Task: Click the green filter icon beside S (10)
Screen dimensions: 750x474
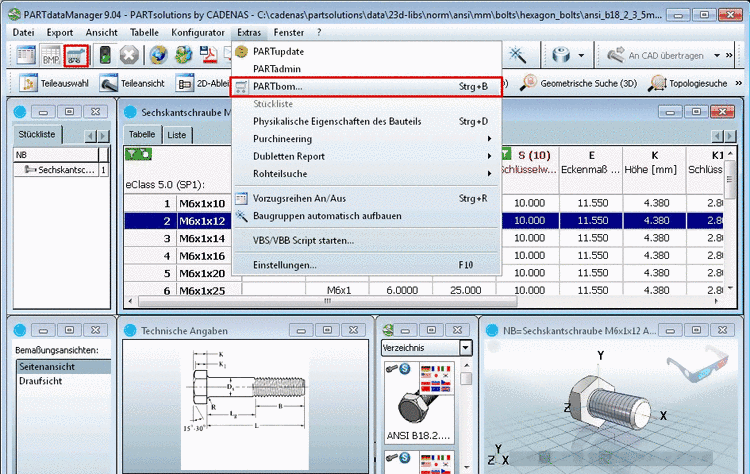Action: click(506, 154)
